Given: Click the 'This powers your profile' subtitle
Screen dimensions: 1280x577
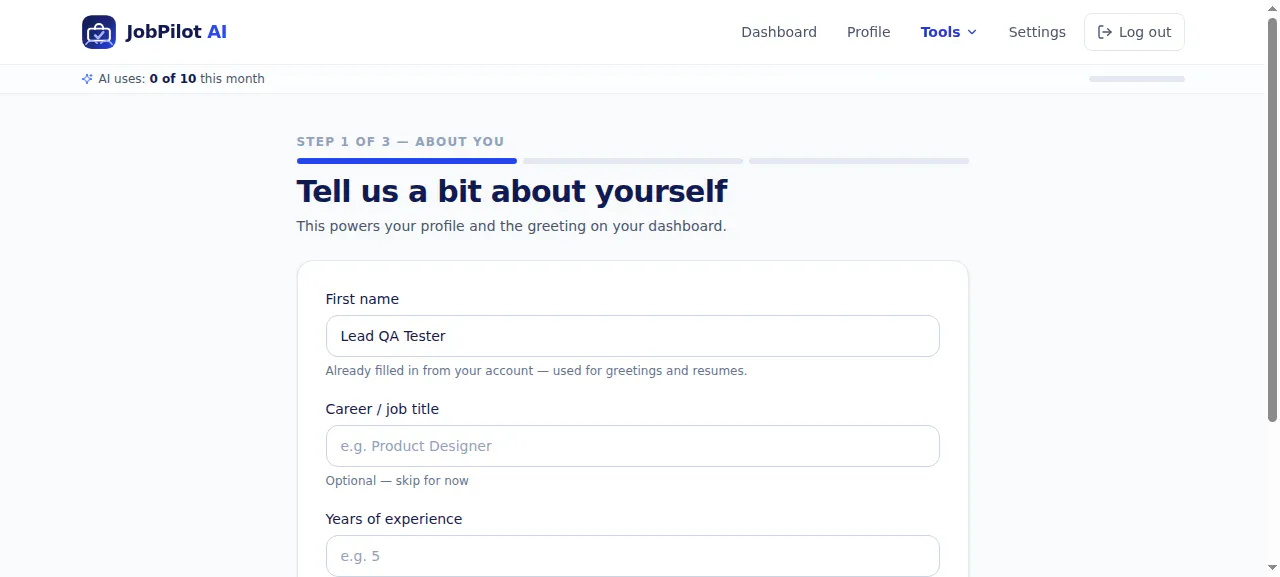Looking at the screenshot, I should (512, 226).
